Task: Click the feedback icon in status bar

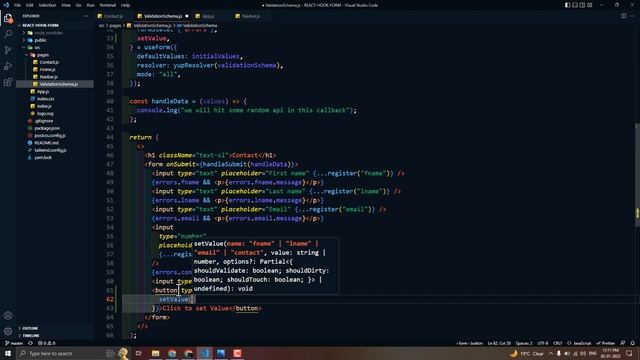Action: click(623, 343)
